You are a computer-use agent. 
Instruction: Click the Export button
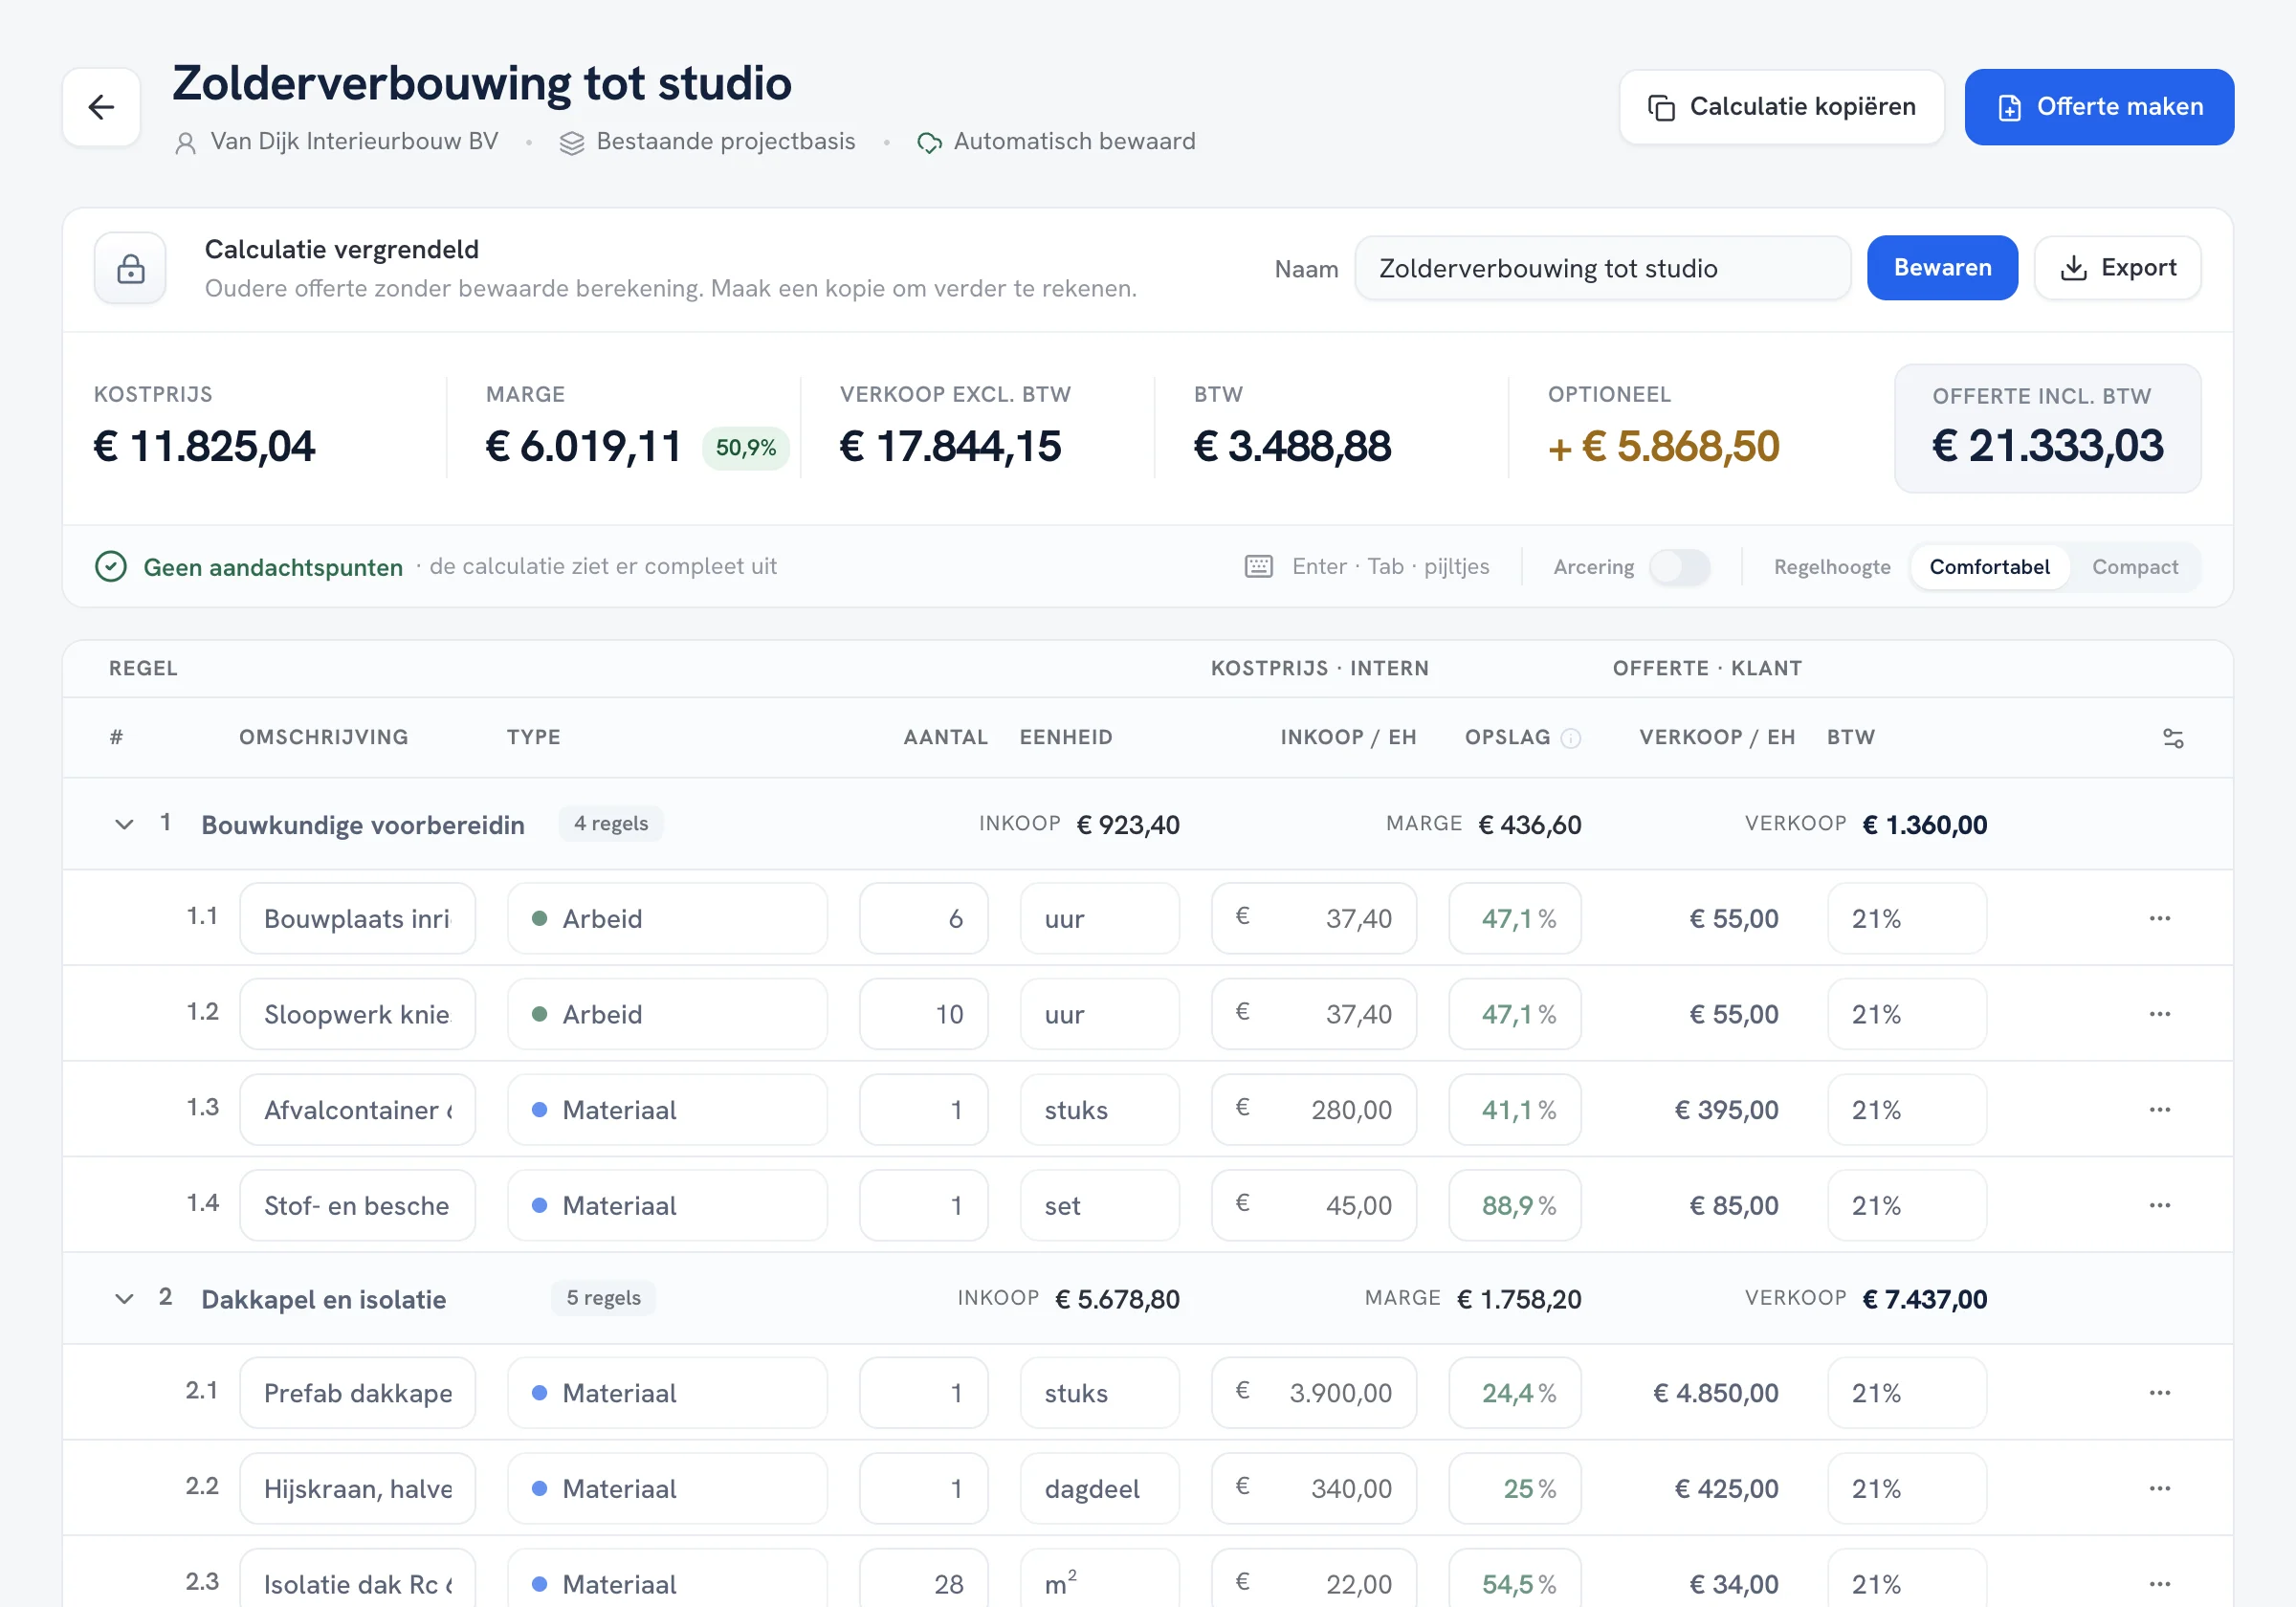point(2117,268)
